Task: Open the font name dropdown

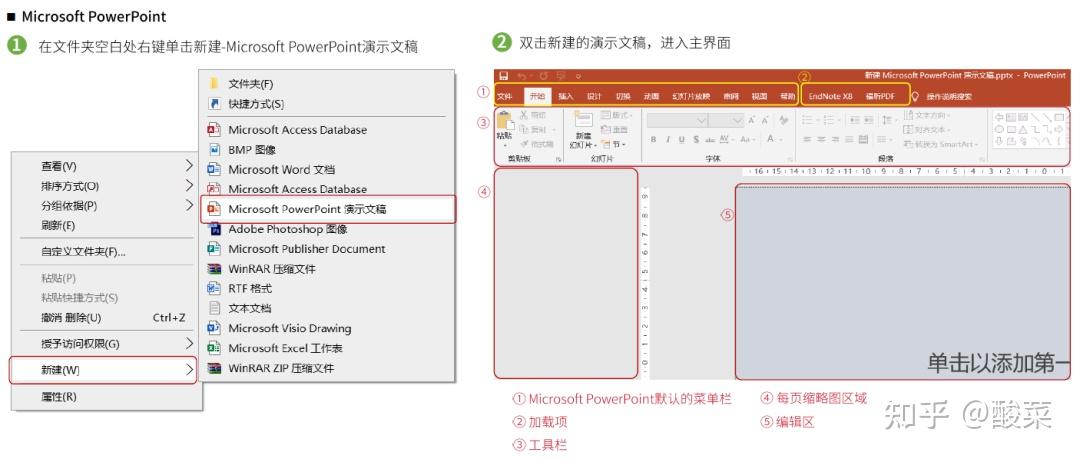Action: (x=678, y=121)
